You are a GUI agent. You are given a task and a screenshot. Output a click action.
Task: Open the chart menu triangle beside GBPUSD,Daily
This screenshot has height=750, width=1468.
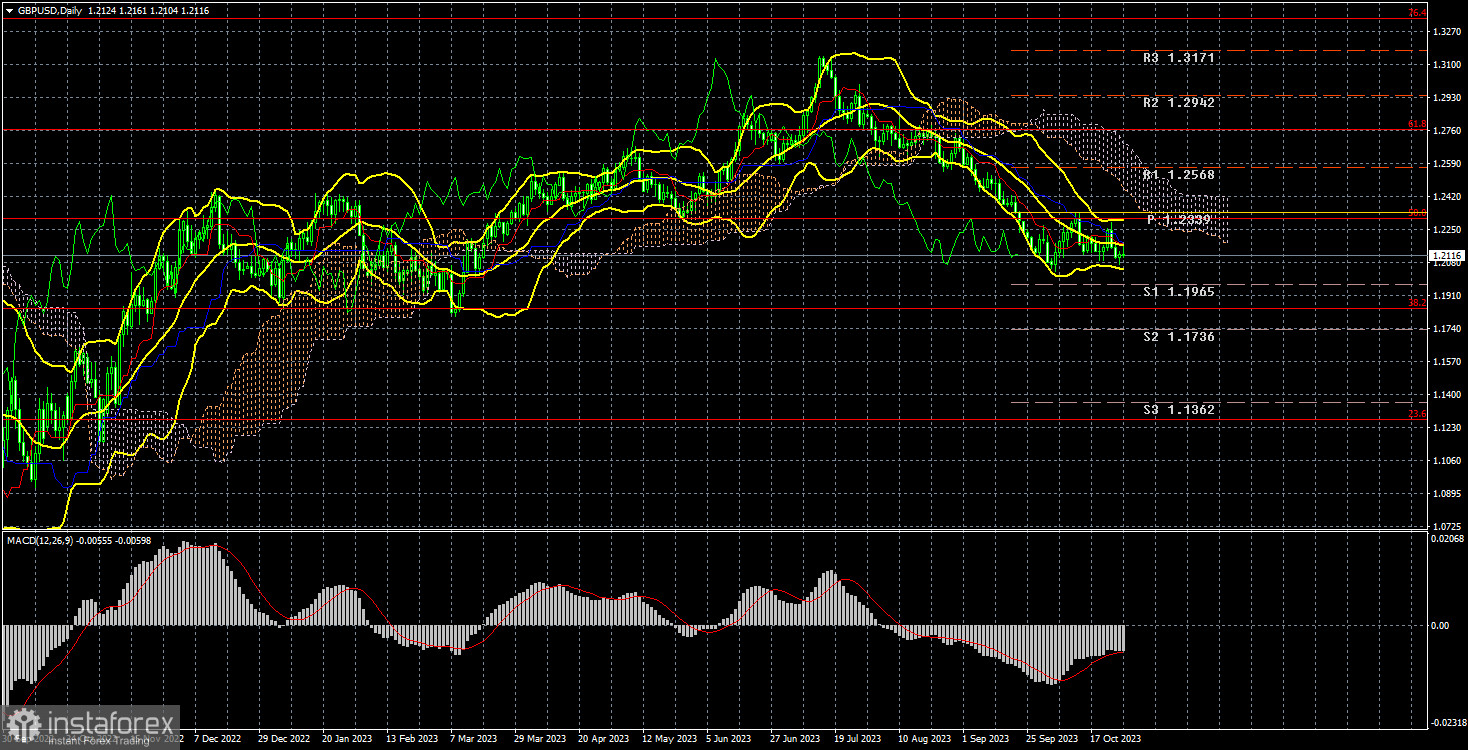click(x=9, y=9)
